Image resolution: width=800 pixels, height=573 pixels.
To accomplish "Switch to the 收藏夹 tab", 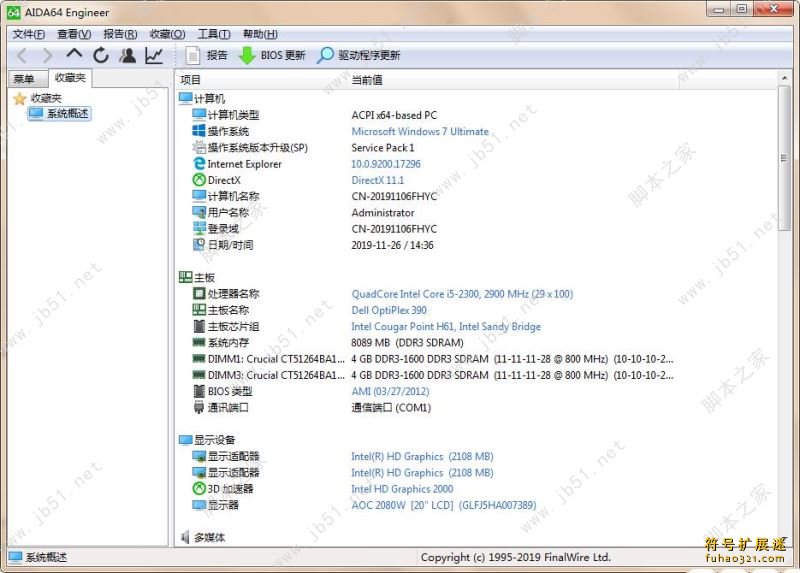I will 70,78.
